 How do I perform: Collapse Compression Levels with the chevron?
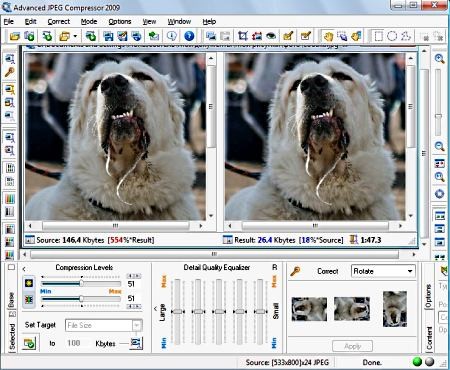click(24, 268)
